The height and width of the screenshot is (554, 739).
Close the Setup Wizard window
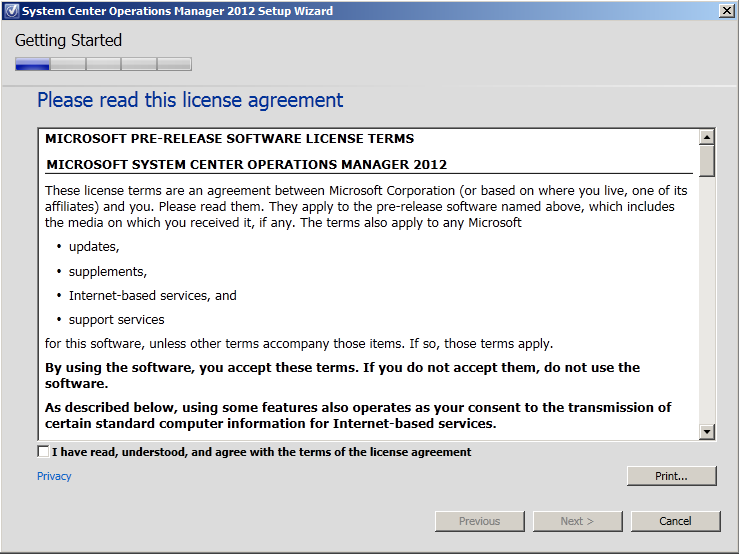(726, 10)
